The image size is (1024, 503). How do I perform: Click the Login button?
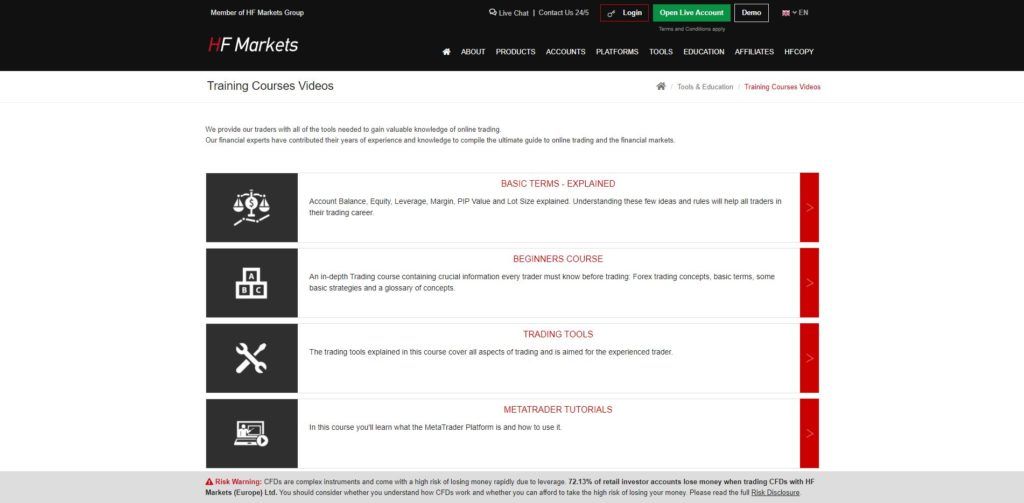pyautogui.click(x=624, y=13)
